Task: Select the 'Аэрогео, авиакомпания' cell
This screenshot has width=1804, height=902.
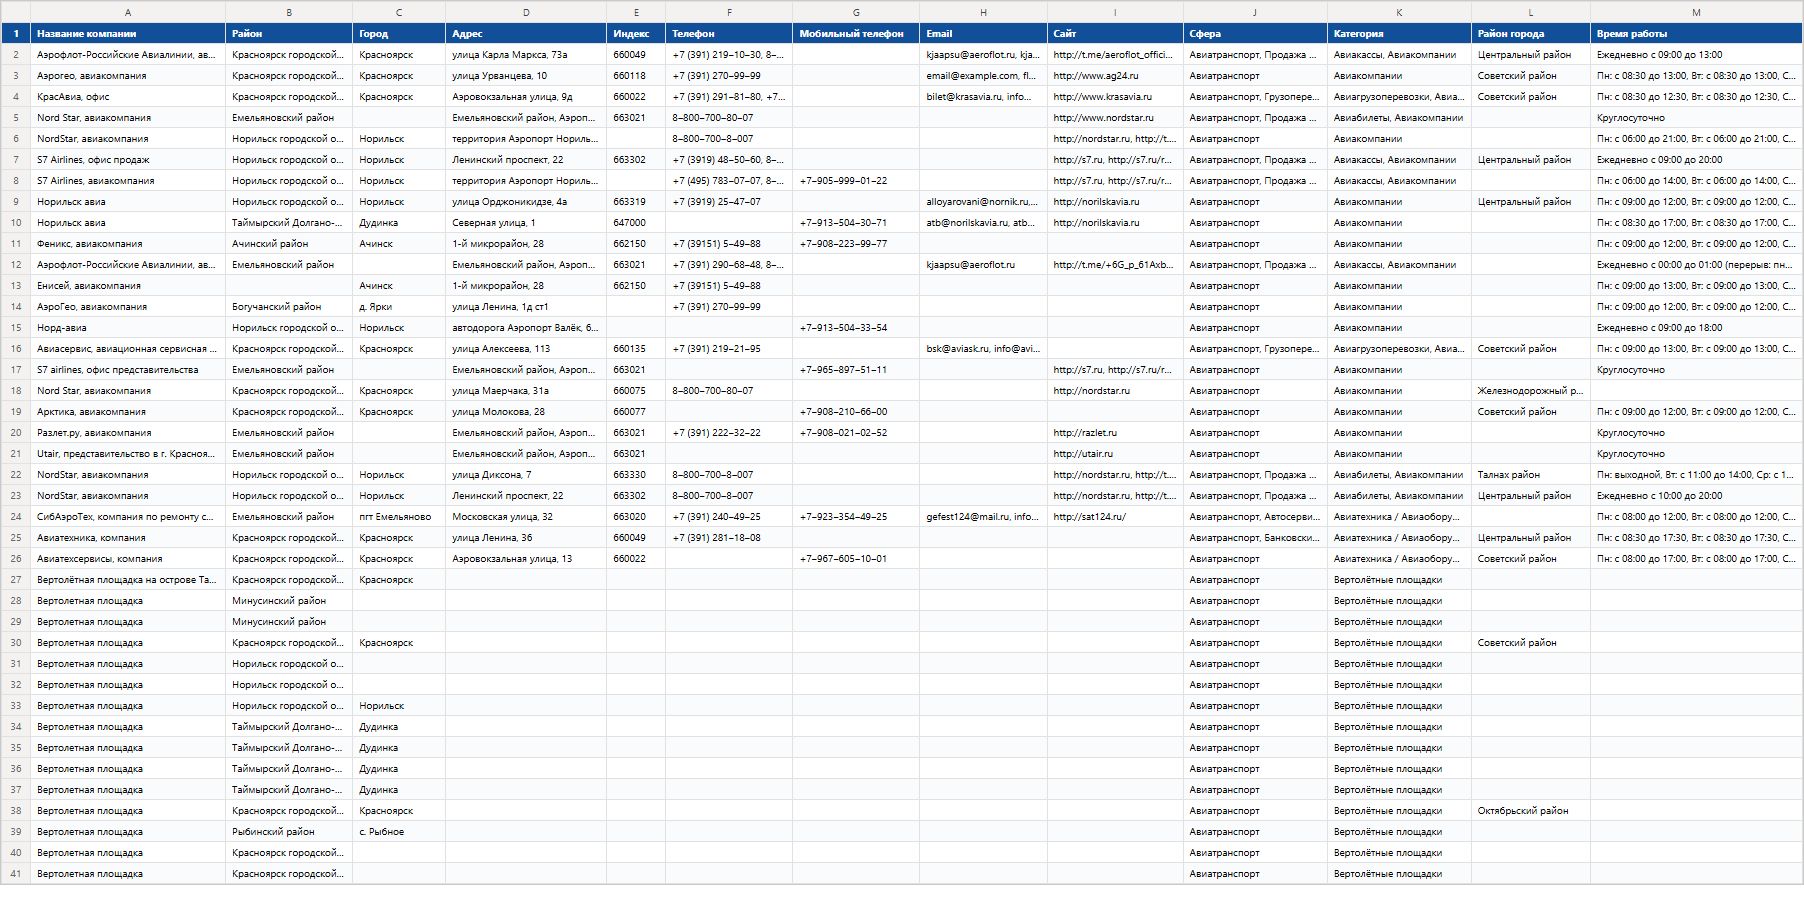Action: pos(128,76)
